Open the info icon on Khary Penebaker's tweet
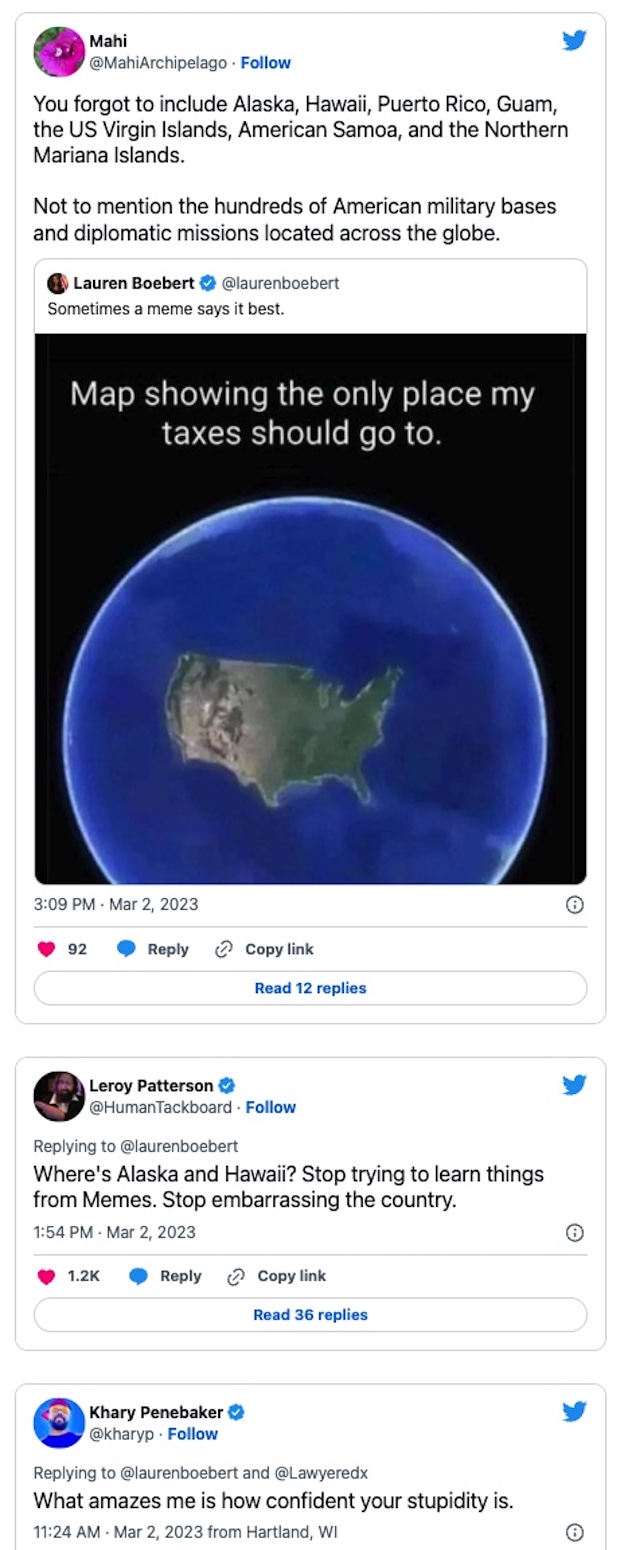The height and width of the screenshot is (1550, 624). (575, 1531)
